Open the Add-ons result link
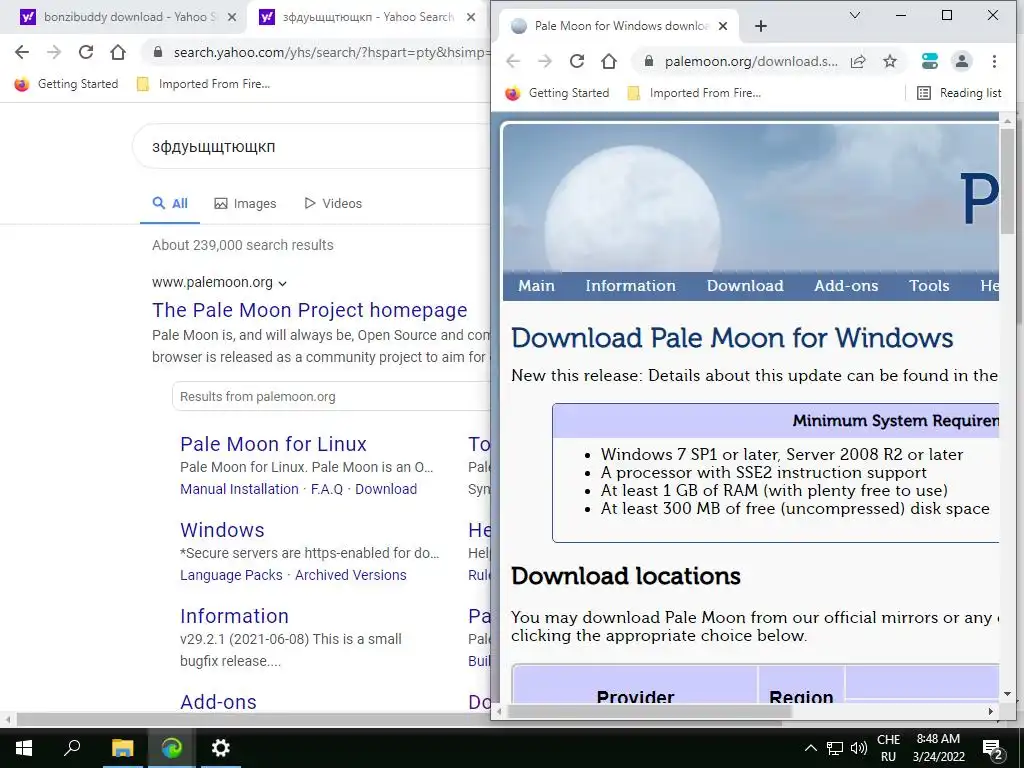 pyautogui.click(x=218, y=702)
